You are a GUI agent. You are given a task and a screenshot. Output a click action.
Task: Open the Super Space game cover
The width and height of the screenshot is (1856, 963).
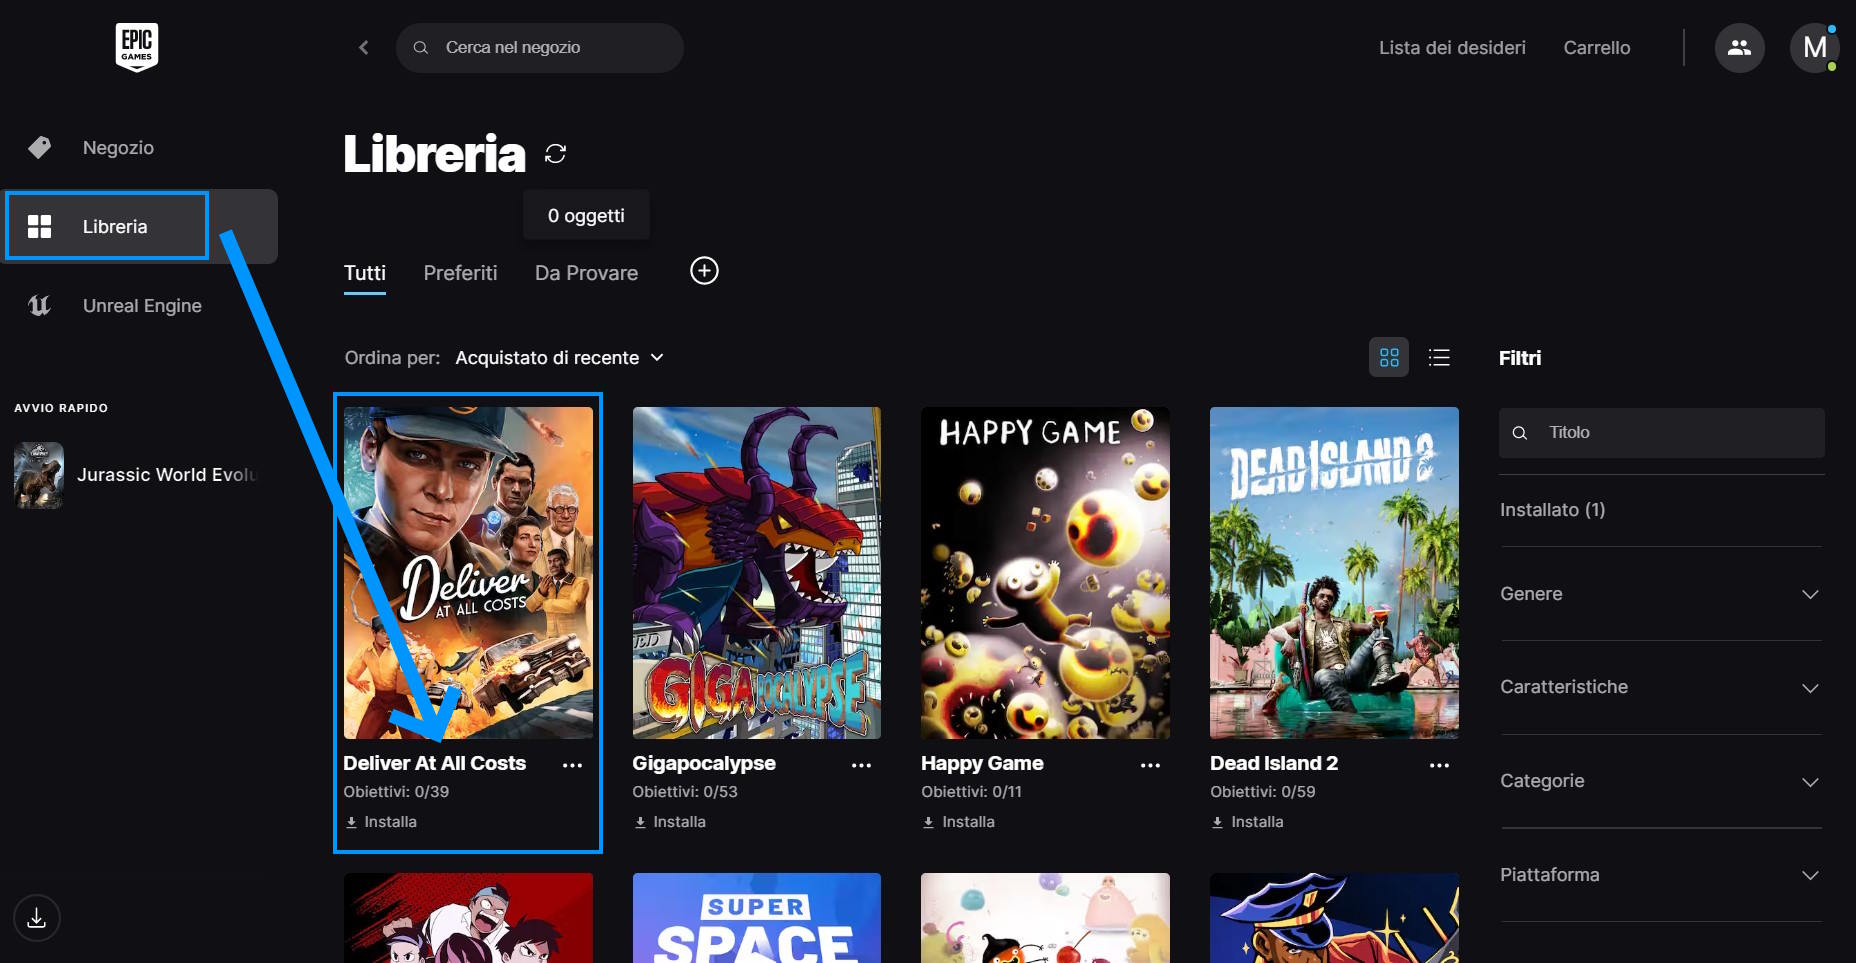[x=757, y=918]
